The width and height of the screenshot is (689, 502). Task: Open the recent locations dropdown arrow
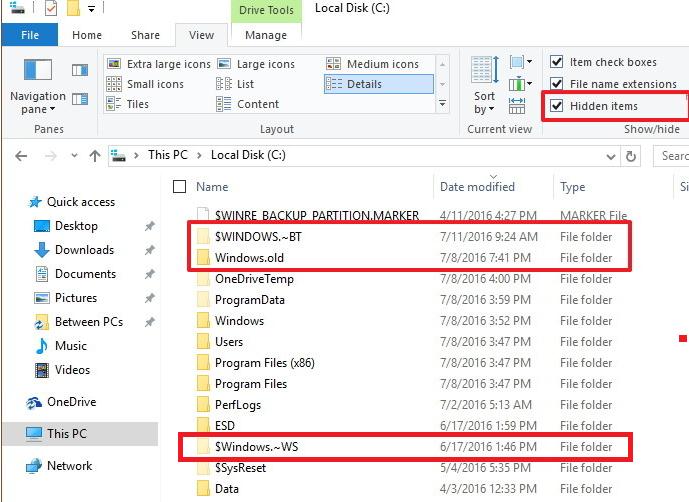[74, 156]
